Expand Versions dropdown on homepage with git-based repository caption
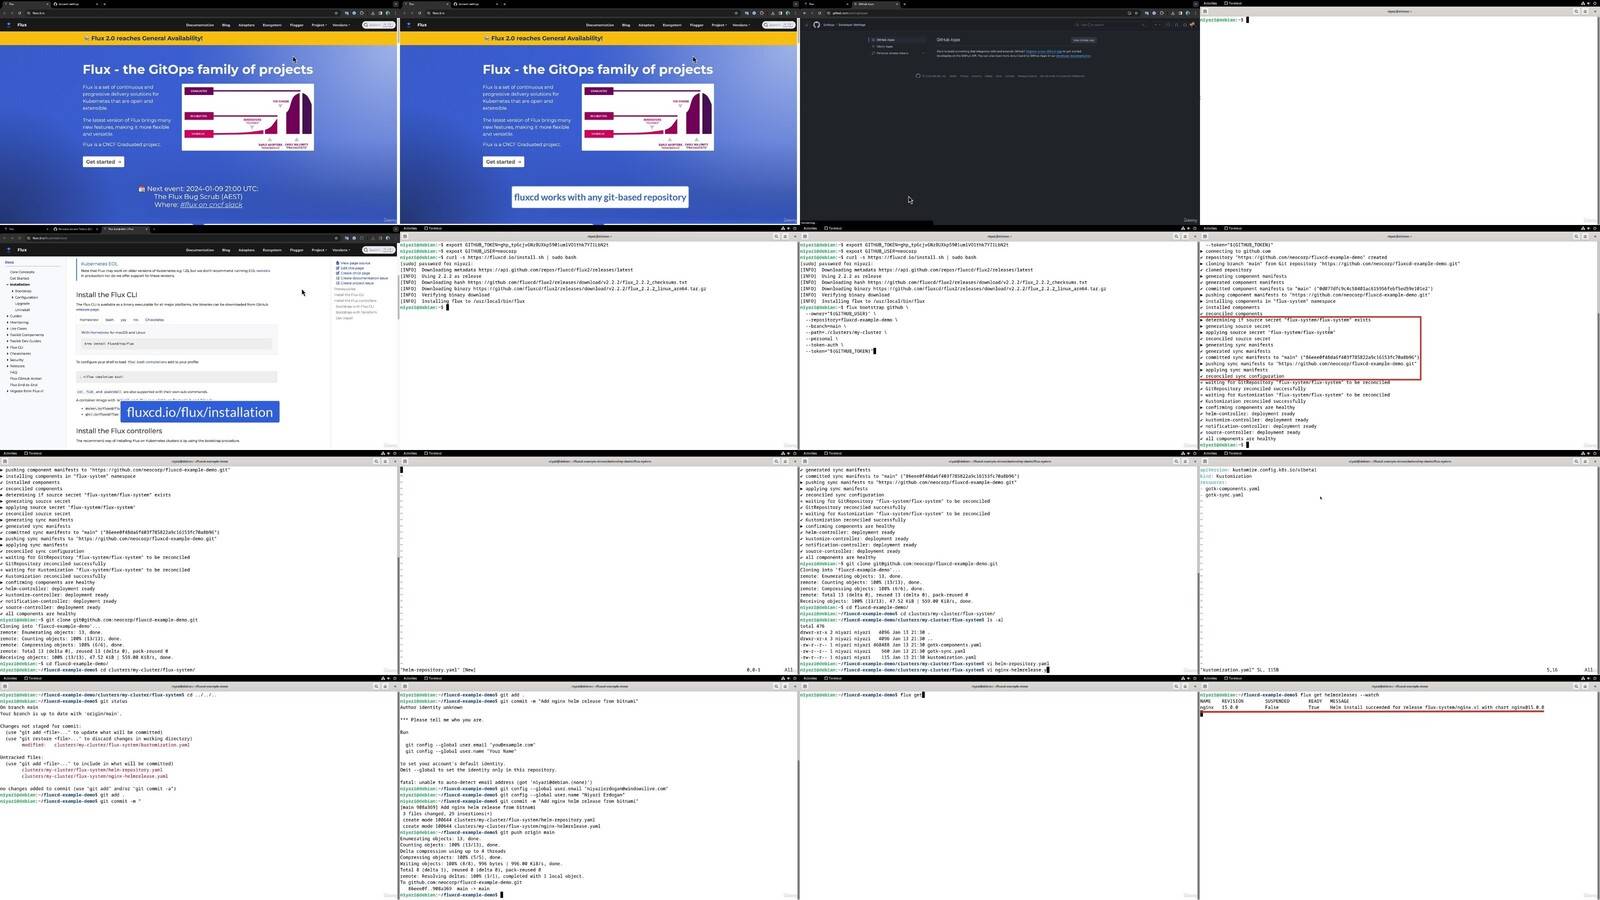 tap(741, 25)
